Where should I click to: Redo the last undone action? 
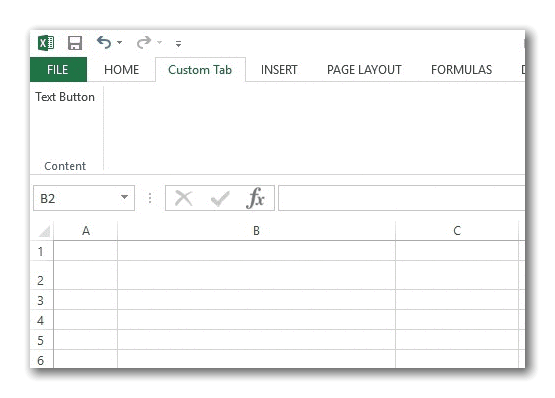click(x=144, y=42)
